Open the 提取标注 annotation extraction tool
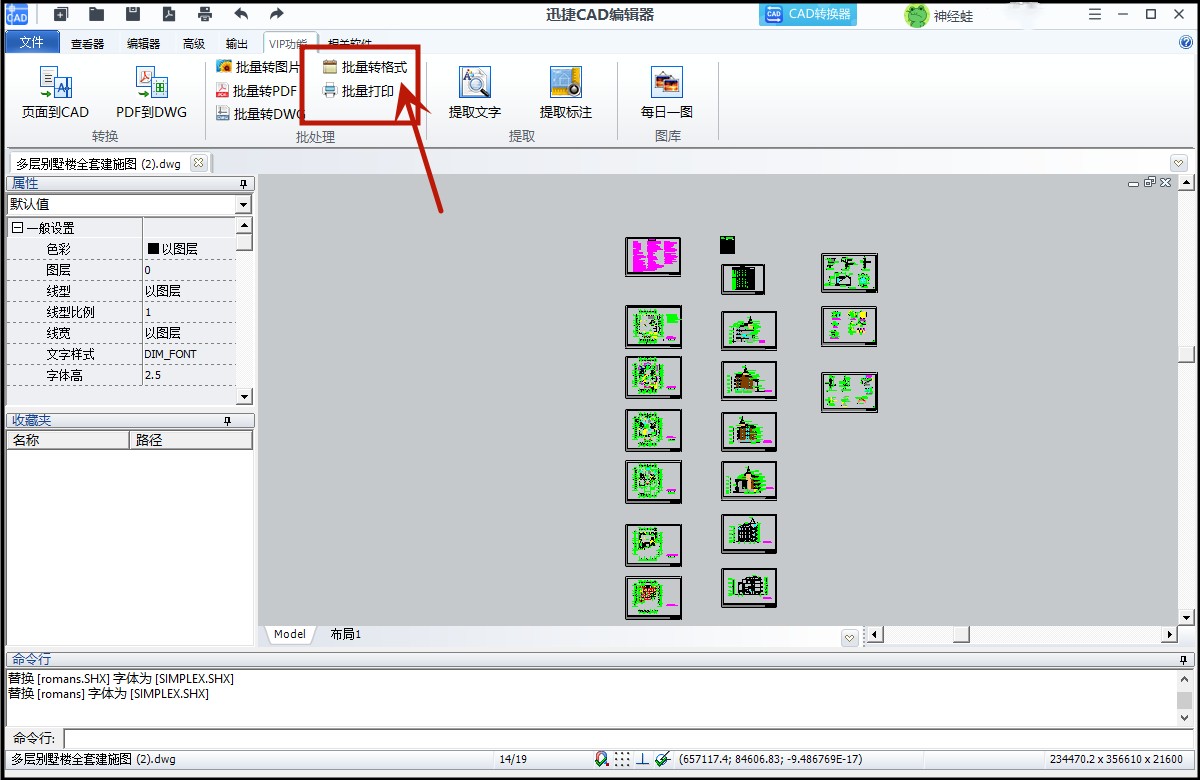Screen dimensions: 1200x780 [x=566, y=93]
